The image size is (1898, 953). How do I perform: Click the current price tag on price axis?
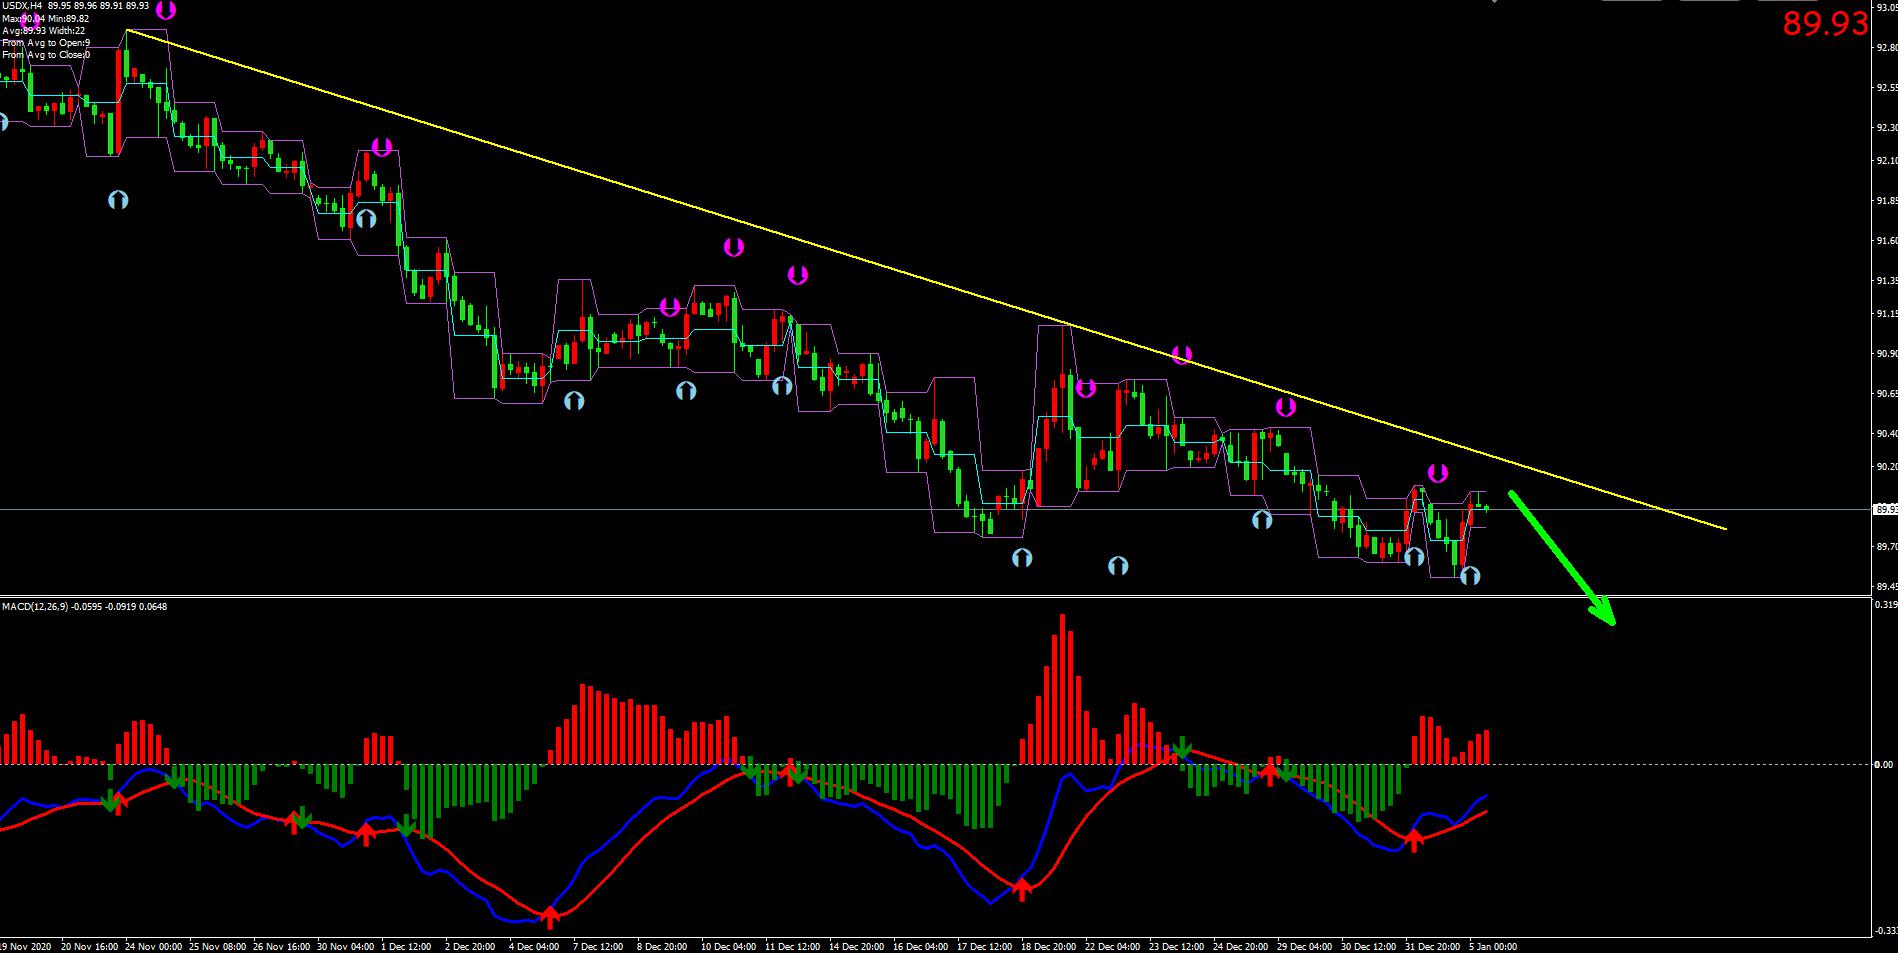point(1884,509)
